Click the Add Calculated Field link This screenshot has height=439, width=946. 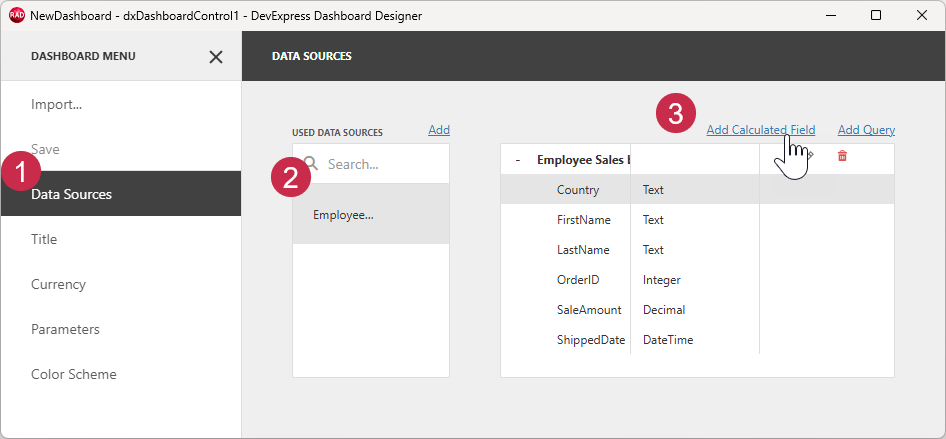761,130
